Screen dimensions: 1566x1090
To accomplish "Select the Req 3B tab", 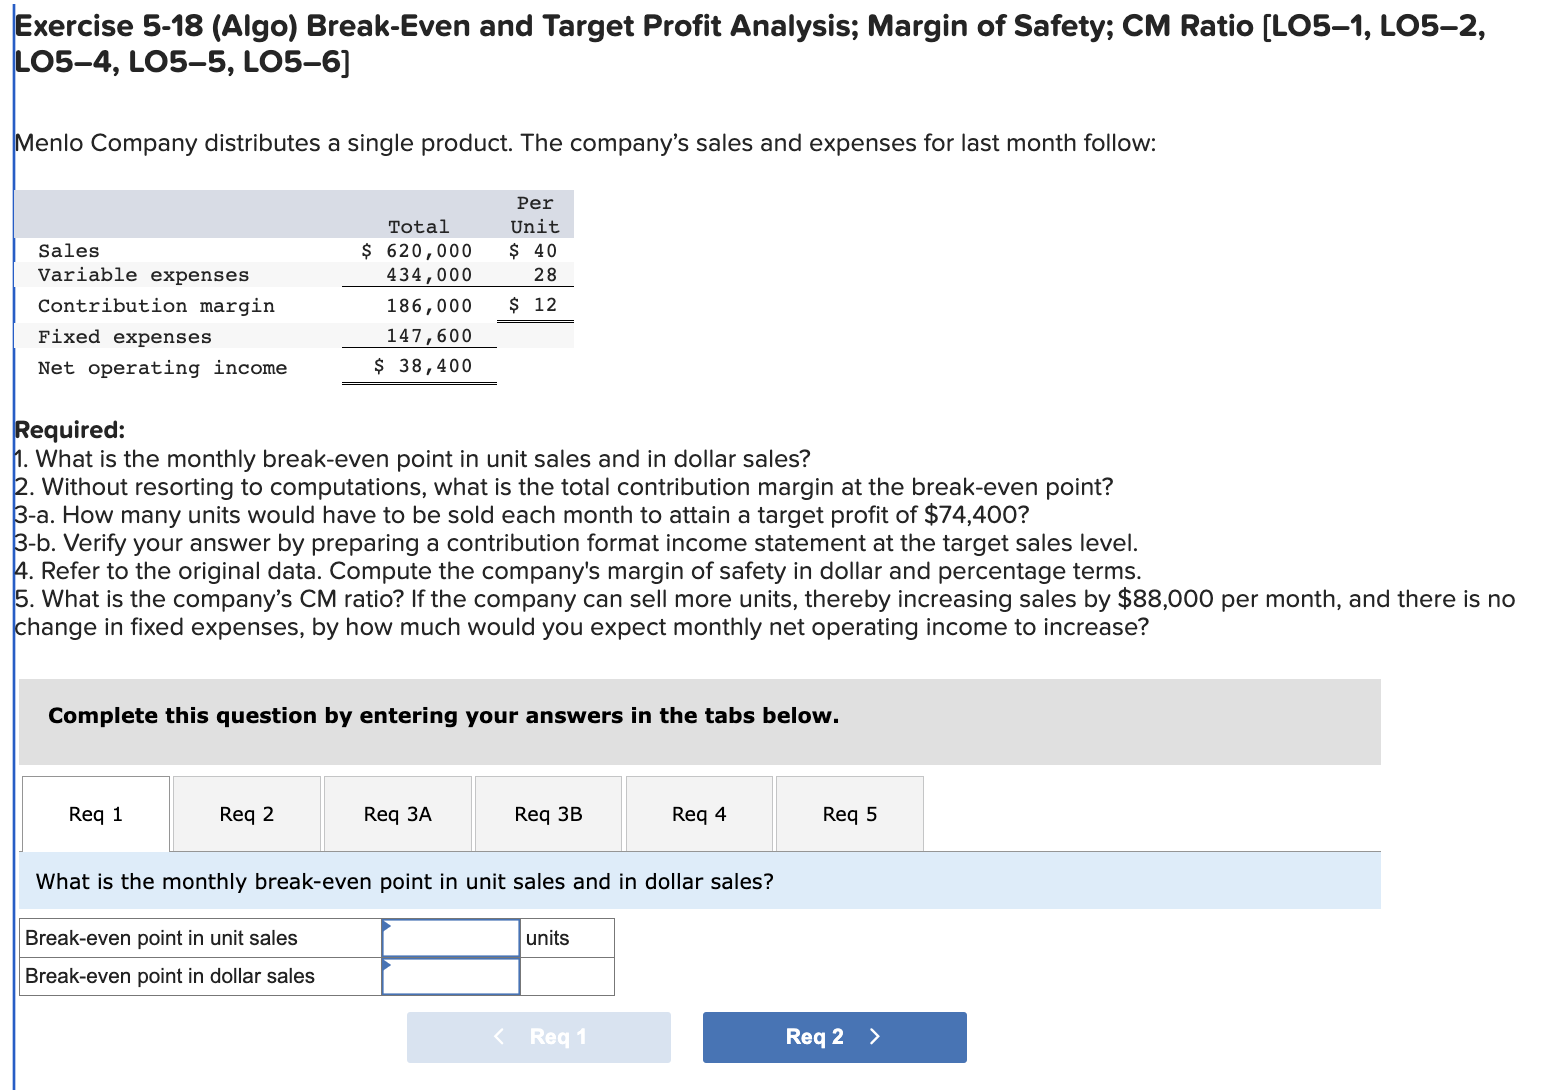I will pos(548,813).
